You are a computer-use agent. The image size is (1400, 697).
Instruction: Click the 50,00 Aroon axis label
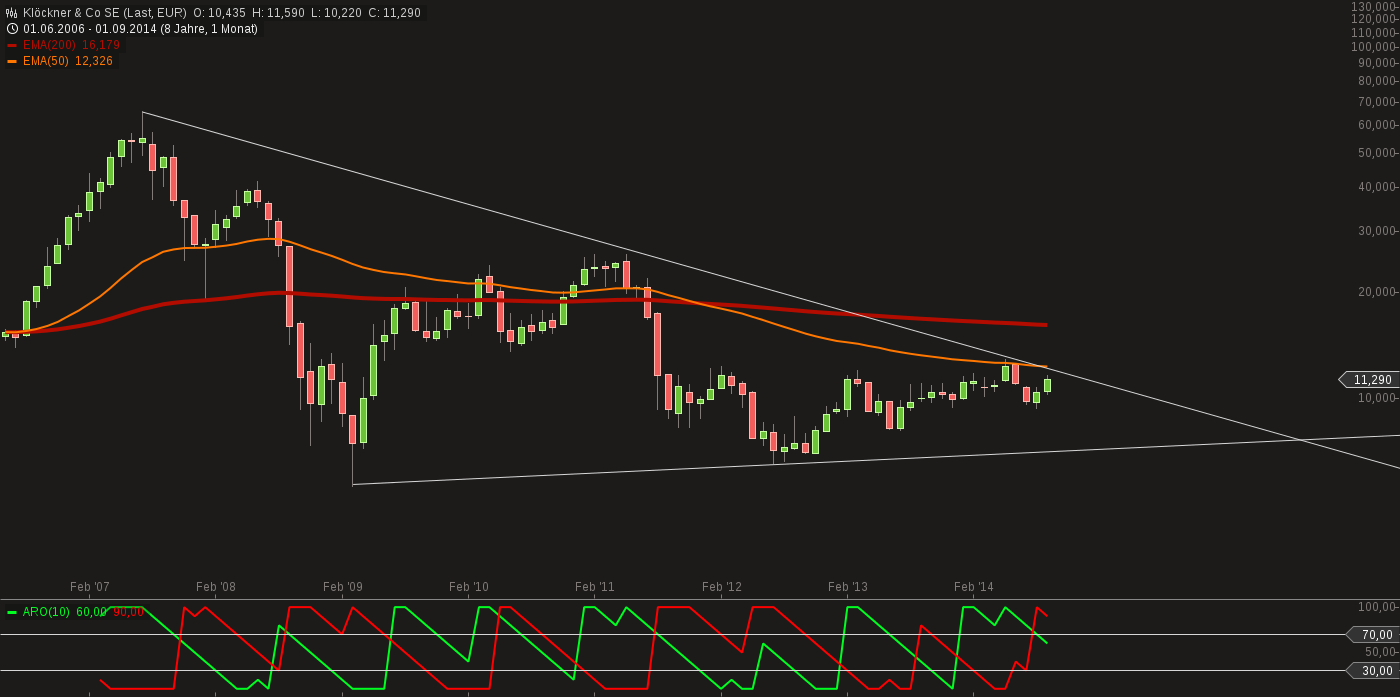pyautogui.click(x=1380, y=652)
